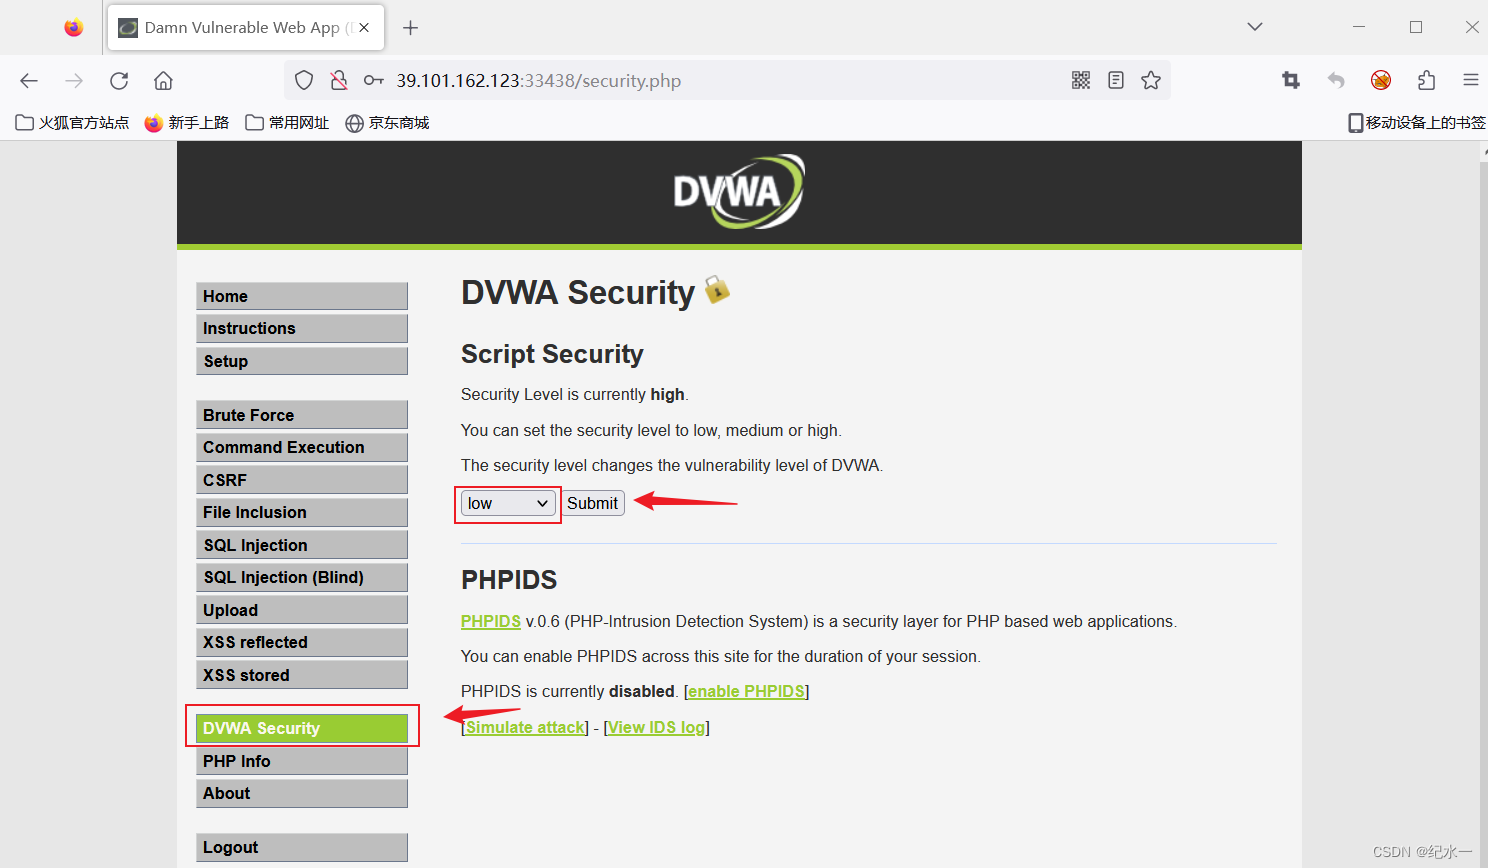The image size is (1488, 868).
Task: Open a new browser tab
Action: click(410, 28)
